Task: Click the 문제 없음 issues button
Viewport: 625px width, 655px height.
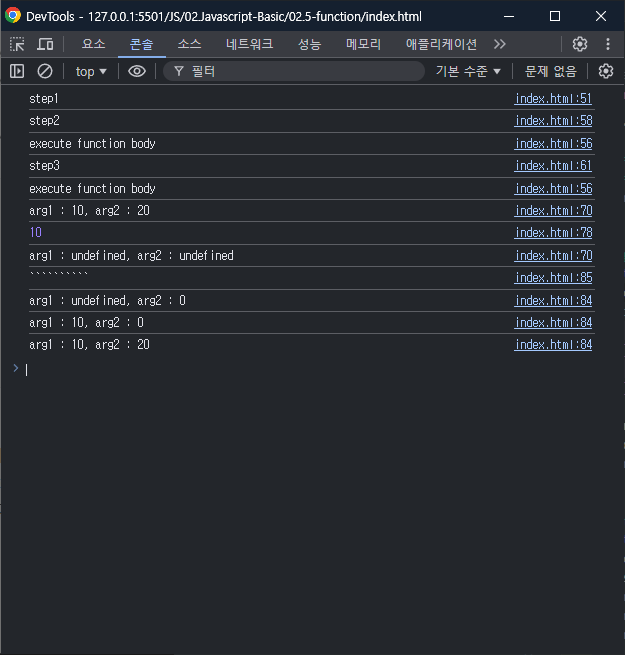Action: point(551,71)
